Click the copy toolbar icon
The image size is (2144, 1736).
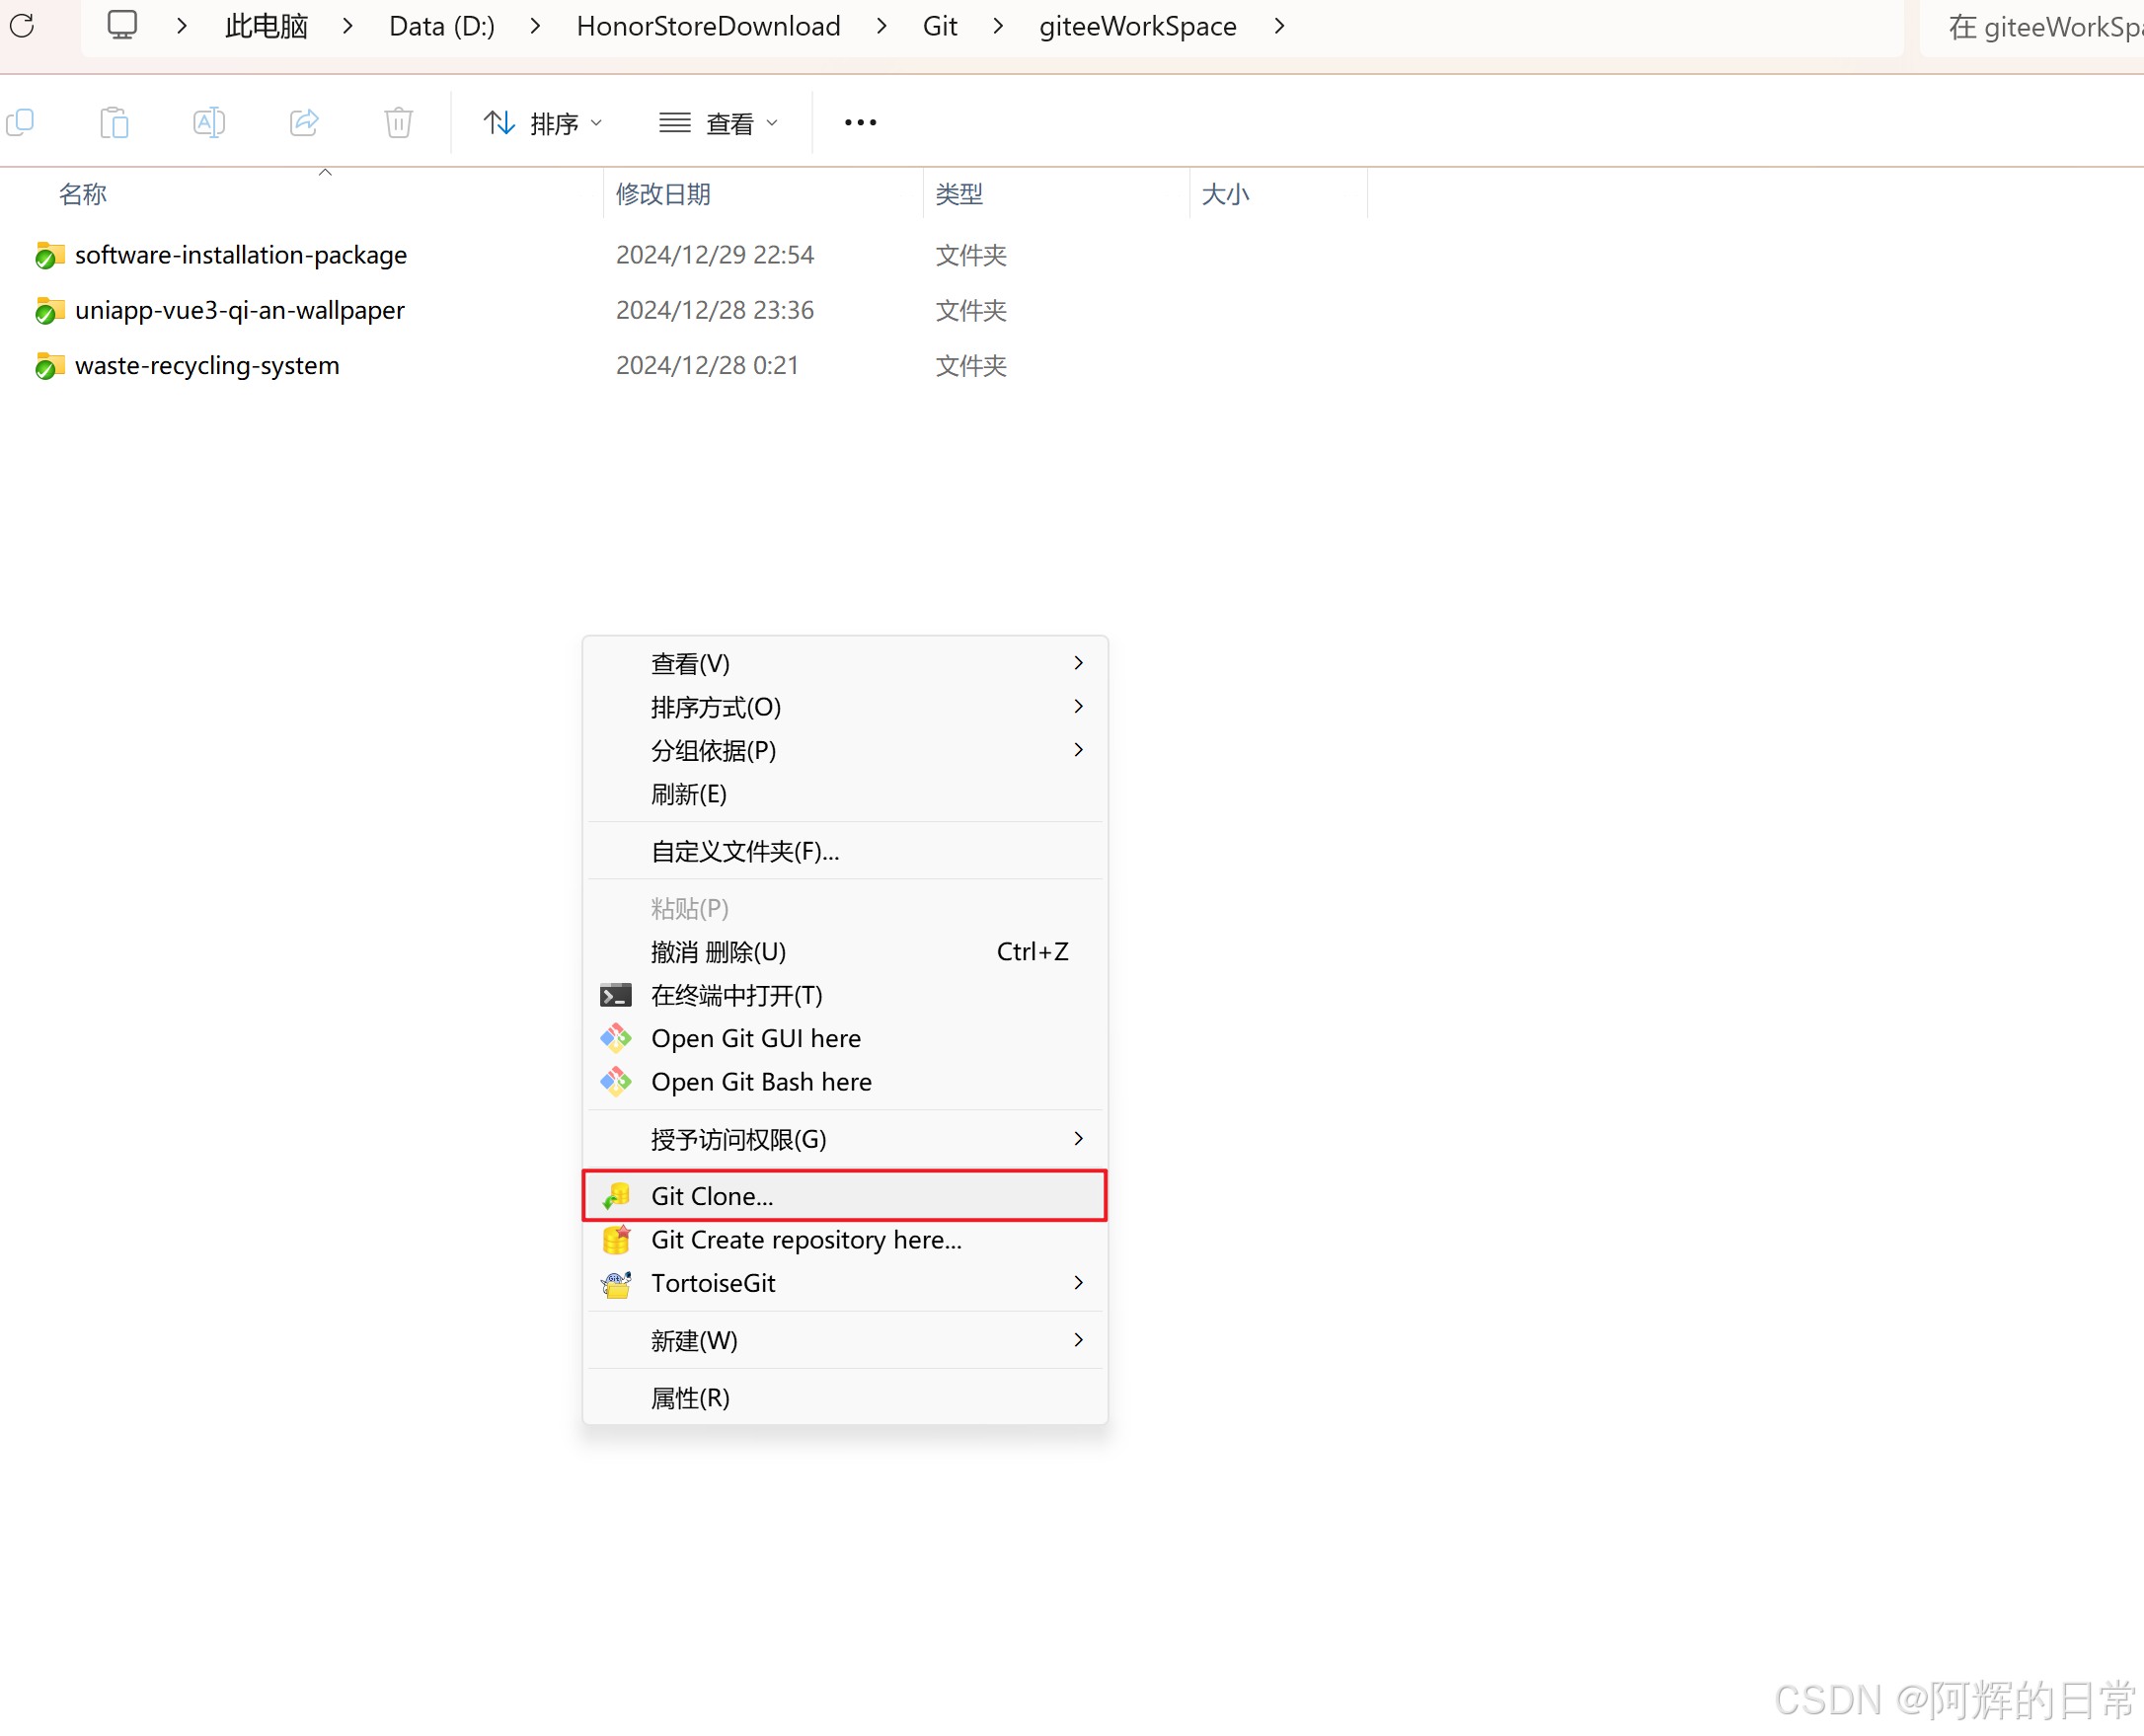[x=20, y=122]
